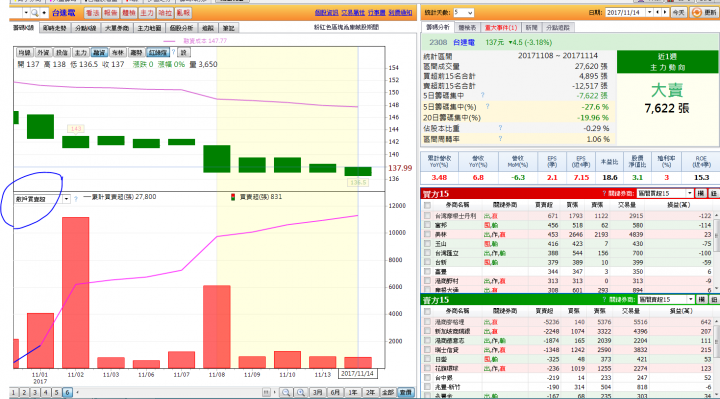Image resolution: width=720 pixels, height=399 pixels.
Task: Click help question mark beside 紅綠燈 button
Action: [x=174, y=52]
